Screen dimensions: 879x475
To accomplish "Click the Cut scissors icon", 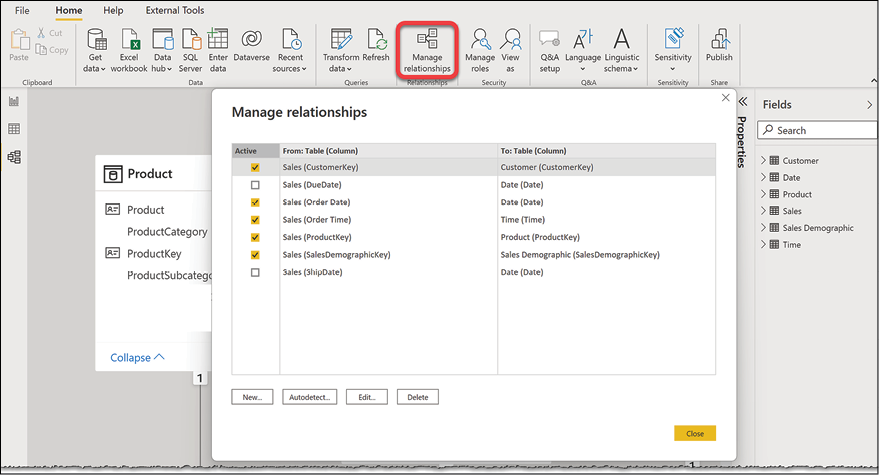I will tap(41, 33).
